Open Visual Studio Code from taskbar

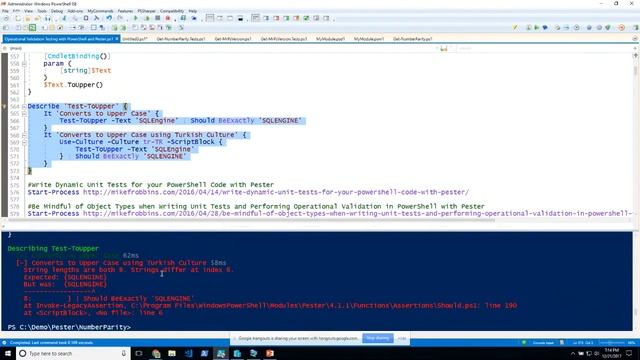click(x=188, y=353)
